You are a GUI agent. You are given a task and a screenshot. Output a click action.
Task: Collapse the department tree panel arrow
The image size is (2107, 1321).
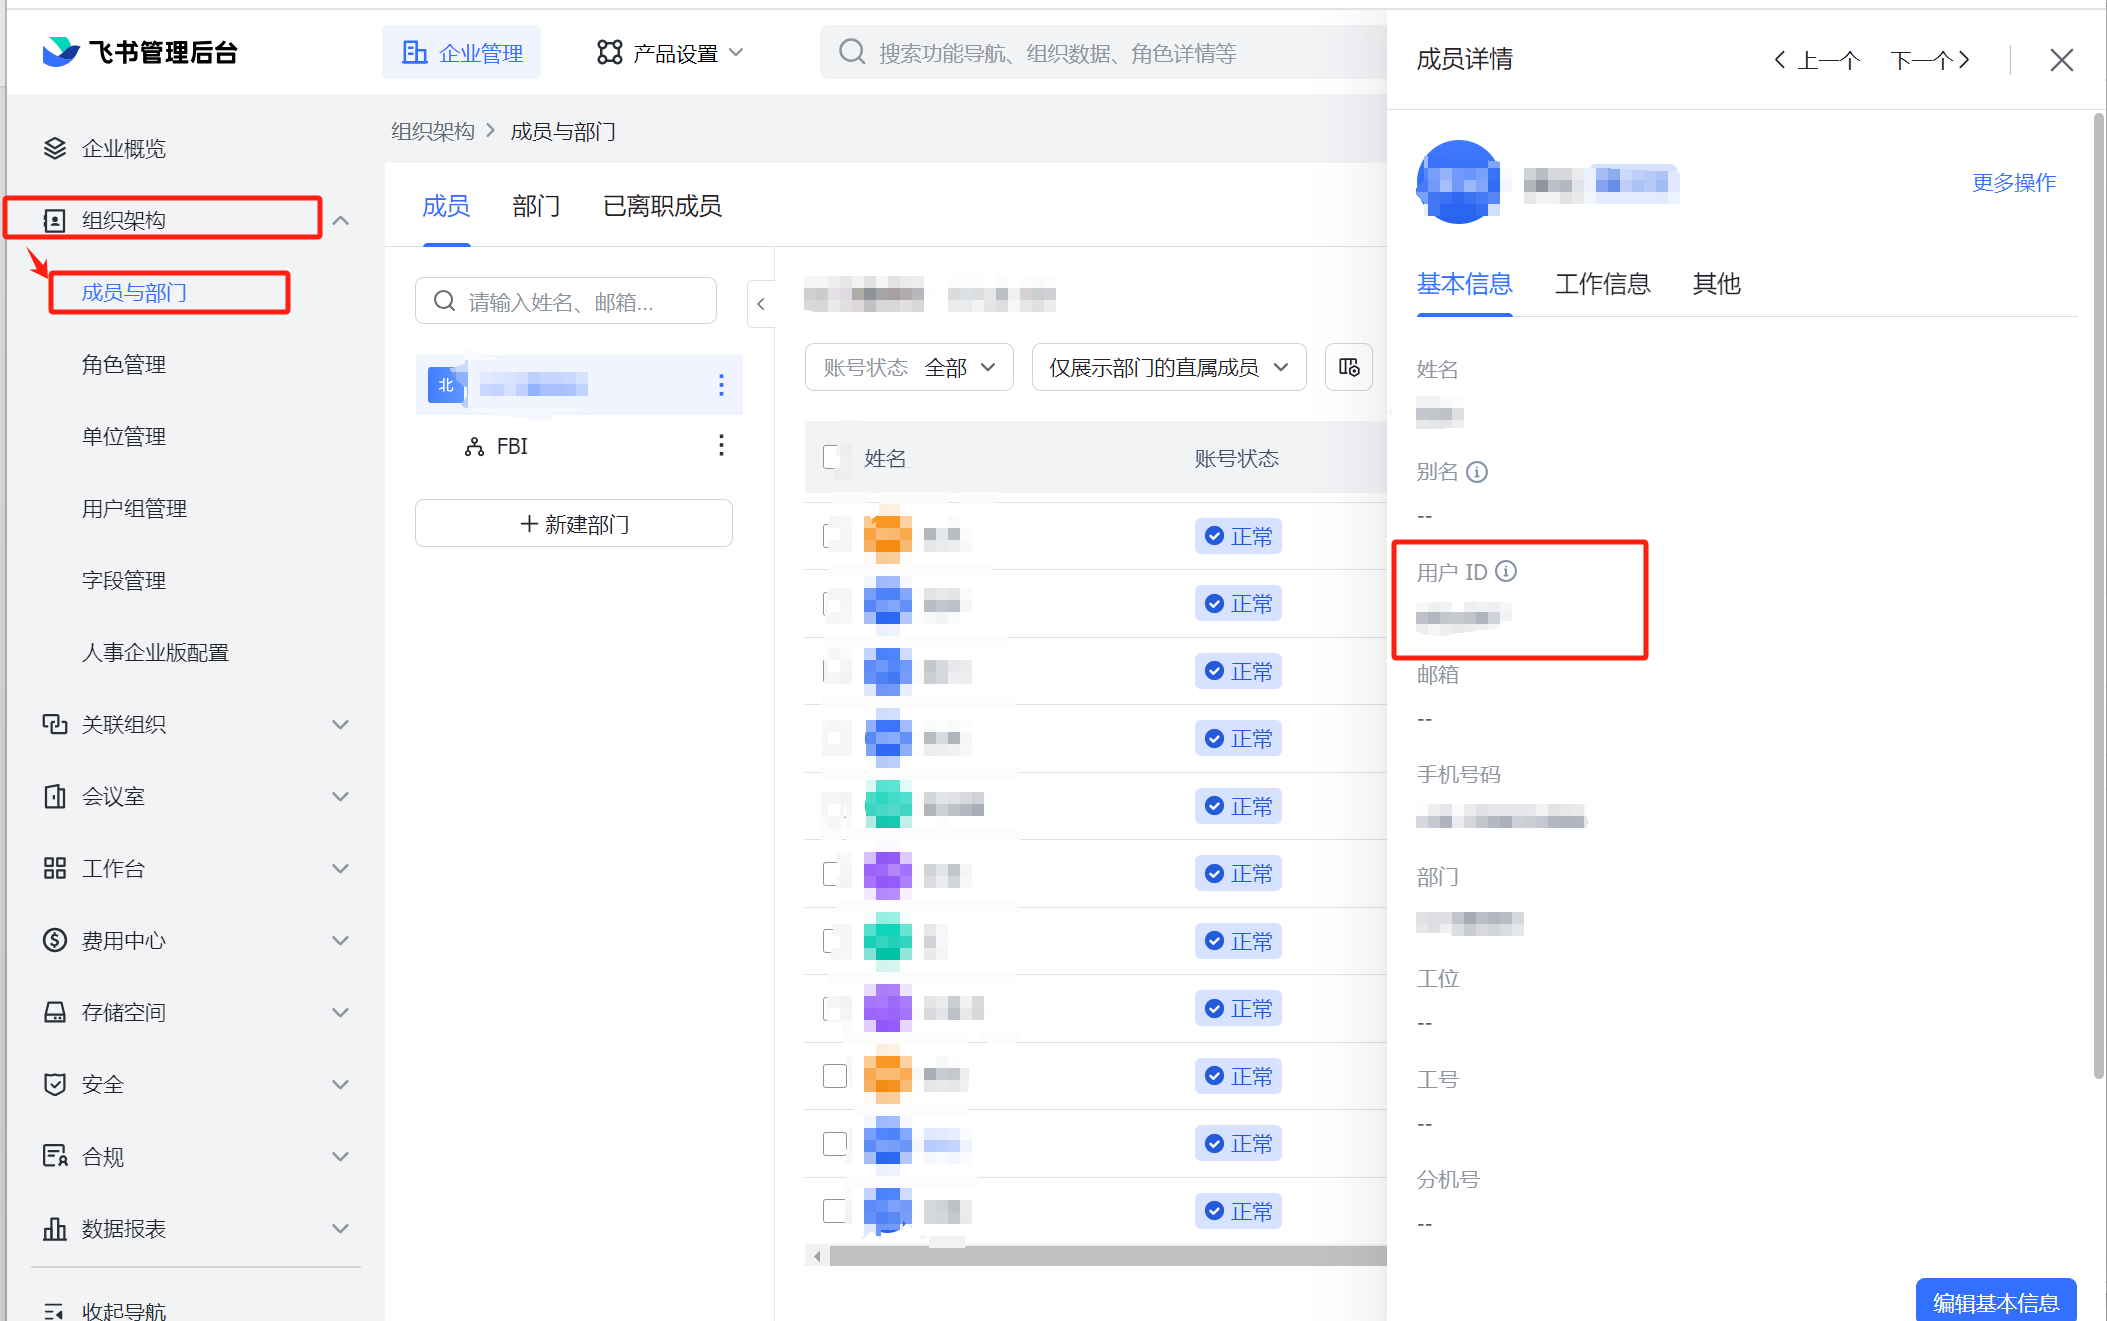(x=761, y=304)
